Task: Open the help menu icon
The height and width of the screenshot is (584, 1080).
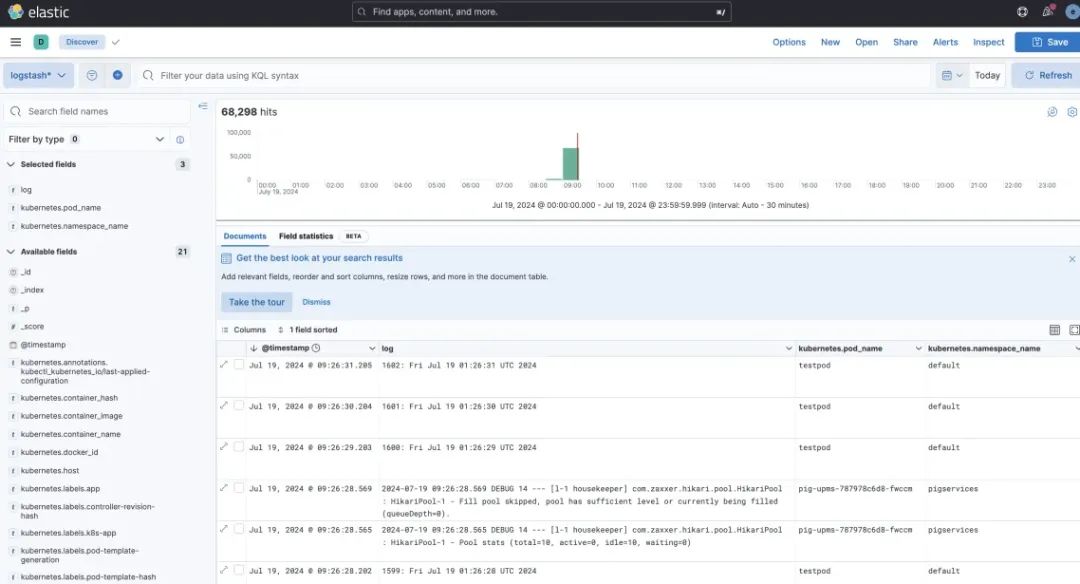Action: [x=1022, y=12]
